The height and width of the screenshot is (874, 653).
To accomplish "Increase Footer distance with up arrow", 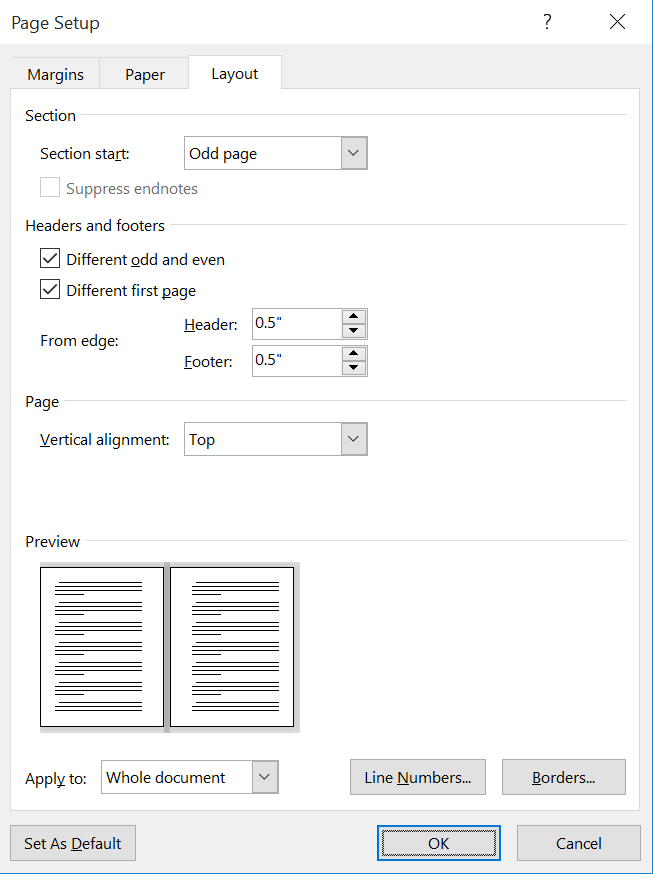I will [354, 354].
